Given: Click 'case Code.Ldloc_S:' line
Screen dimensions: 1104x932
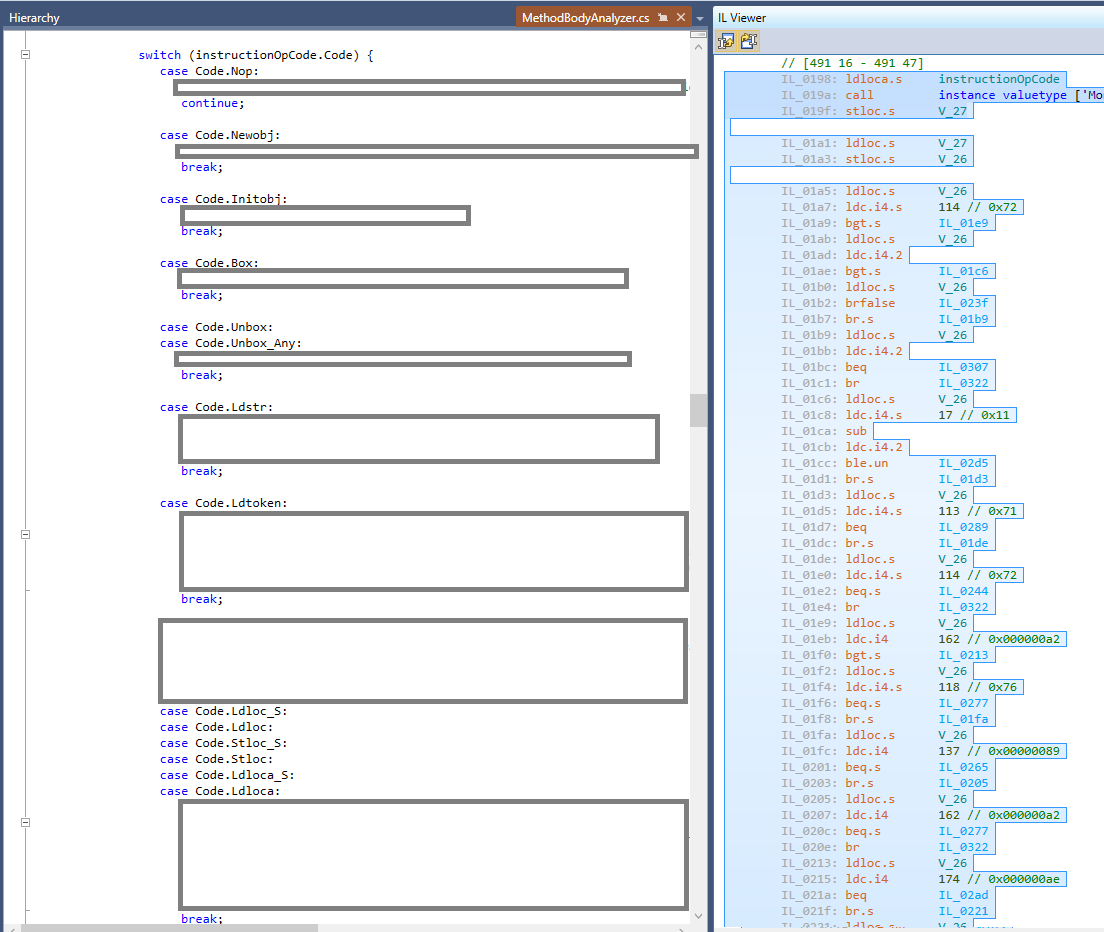Looking at the screenshot, I should click(x=223, y=712).
